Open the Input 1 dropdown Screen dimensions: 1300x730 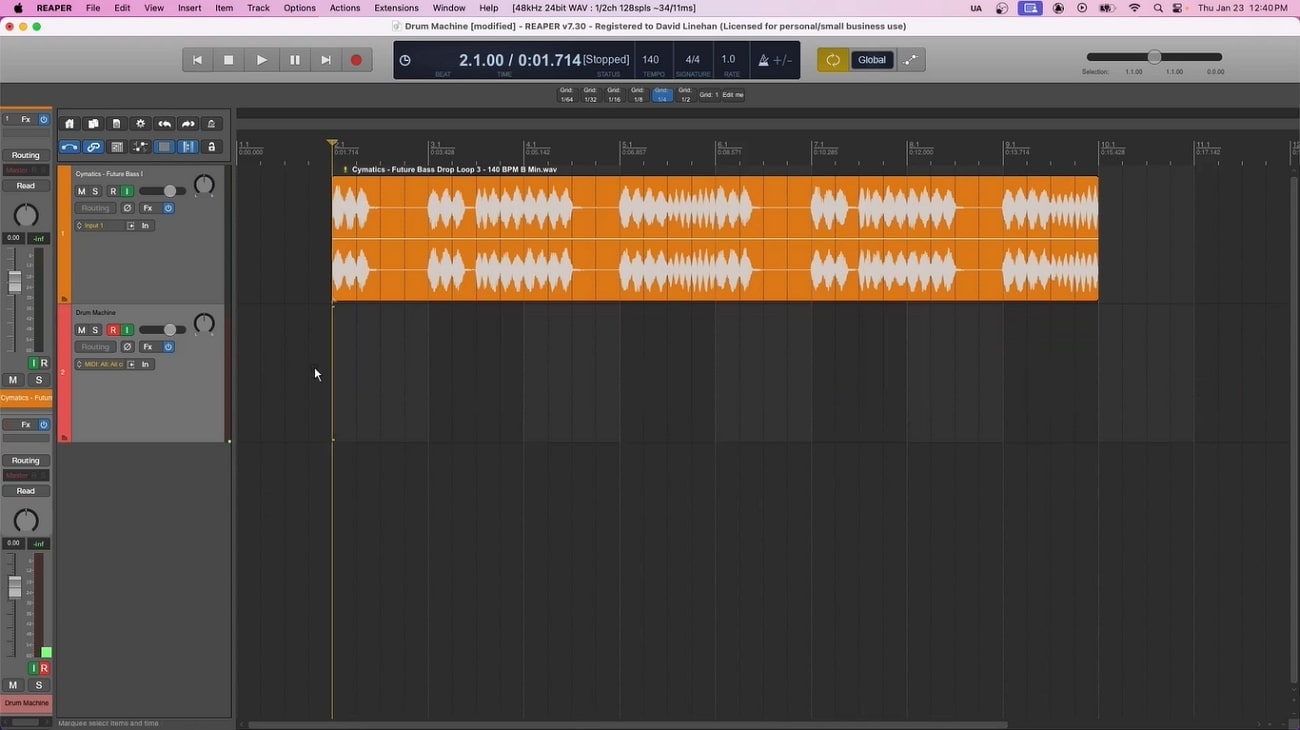[x=100, y=226]
